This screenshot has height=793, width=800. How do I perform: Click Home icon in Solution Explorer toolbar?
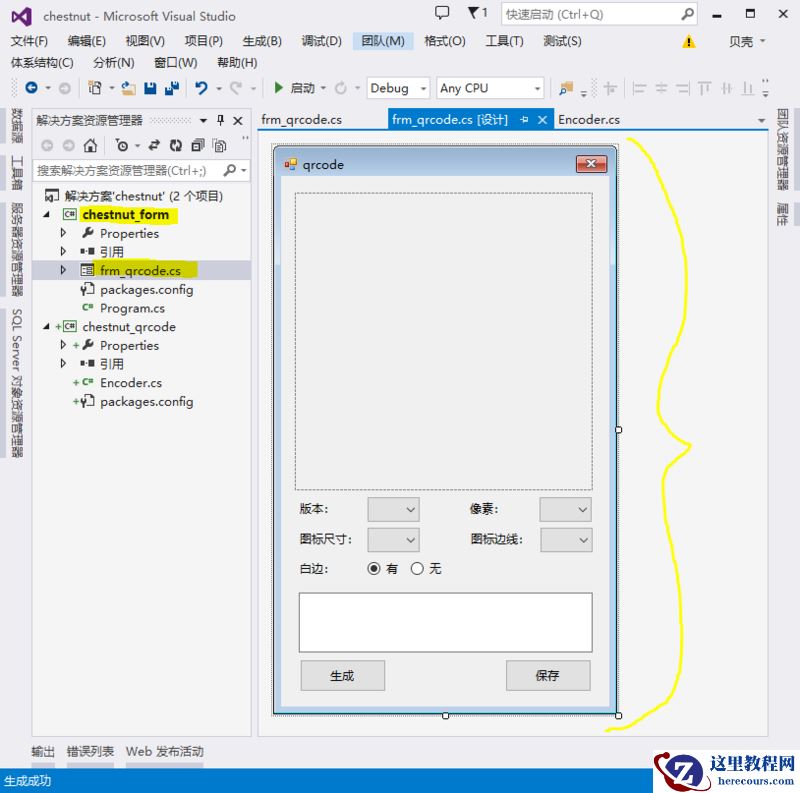90,146
